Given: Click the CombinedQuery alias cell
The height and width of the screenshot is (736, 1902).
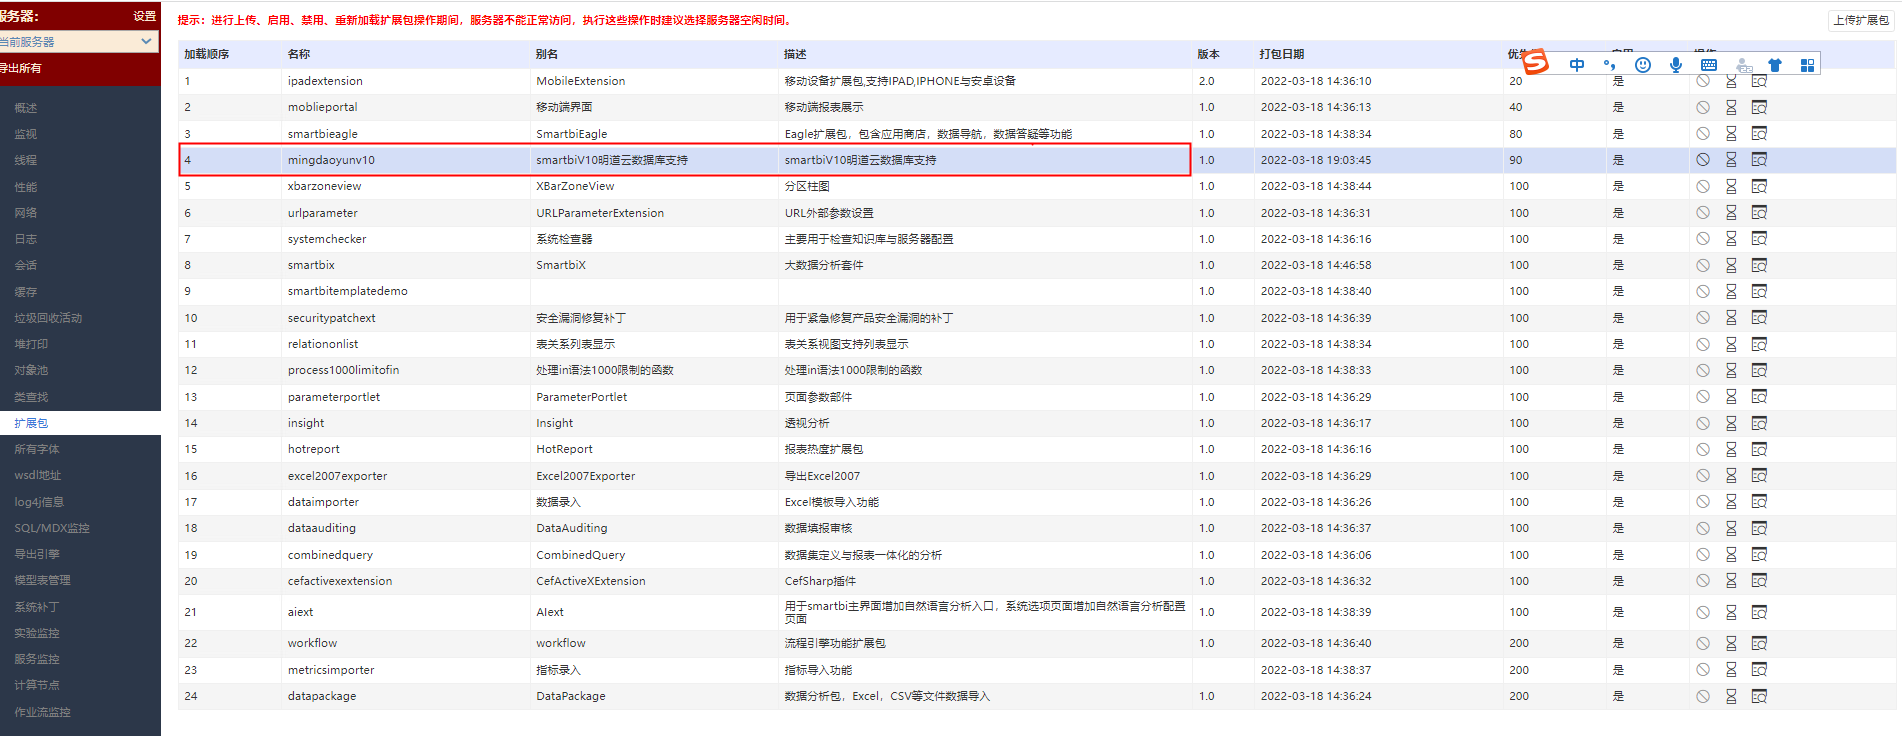Looking at the screenshot, I should point(581,555).
